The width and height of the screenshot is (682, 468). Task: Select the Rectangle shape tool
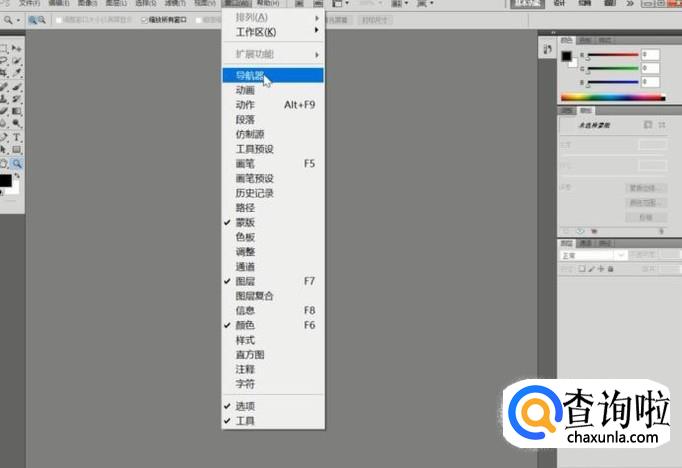(17, 150)
